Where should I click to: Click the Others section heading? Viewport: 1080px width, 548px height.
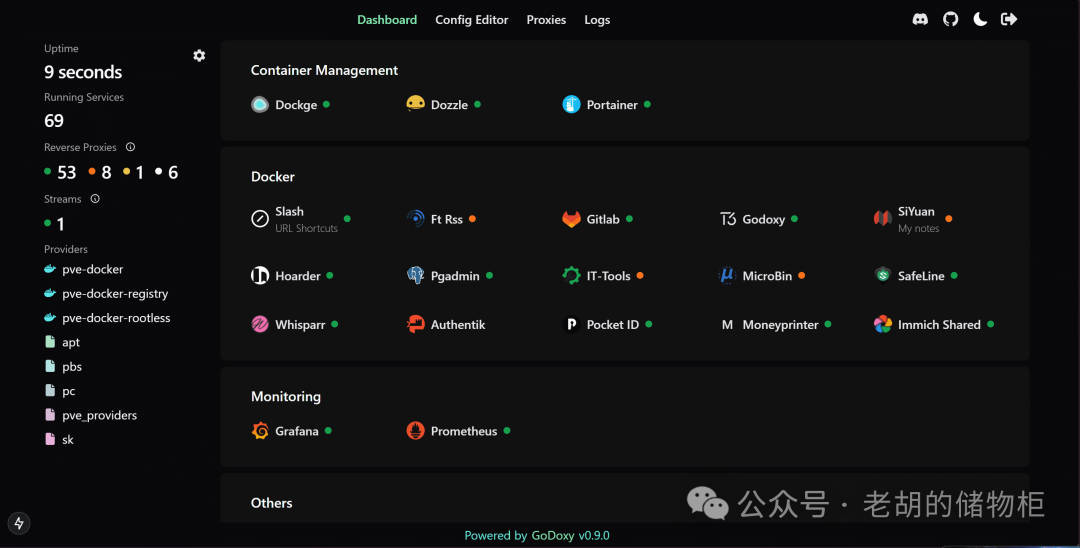click(x=271, y=503)
